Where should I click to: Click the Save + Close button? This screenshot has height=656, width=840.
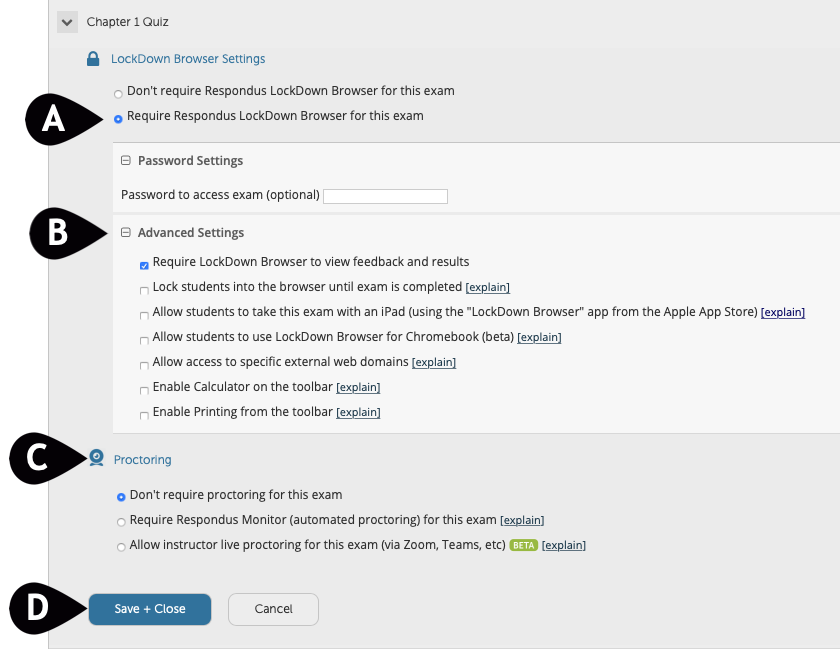[x=150, y=609]
